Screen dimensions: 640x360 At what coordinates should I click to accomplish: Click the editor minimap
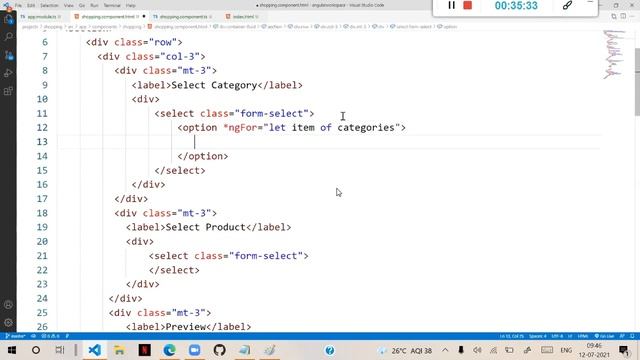pyautogui.click(x=614, y=54)
